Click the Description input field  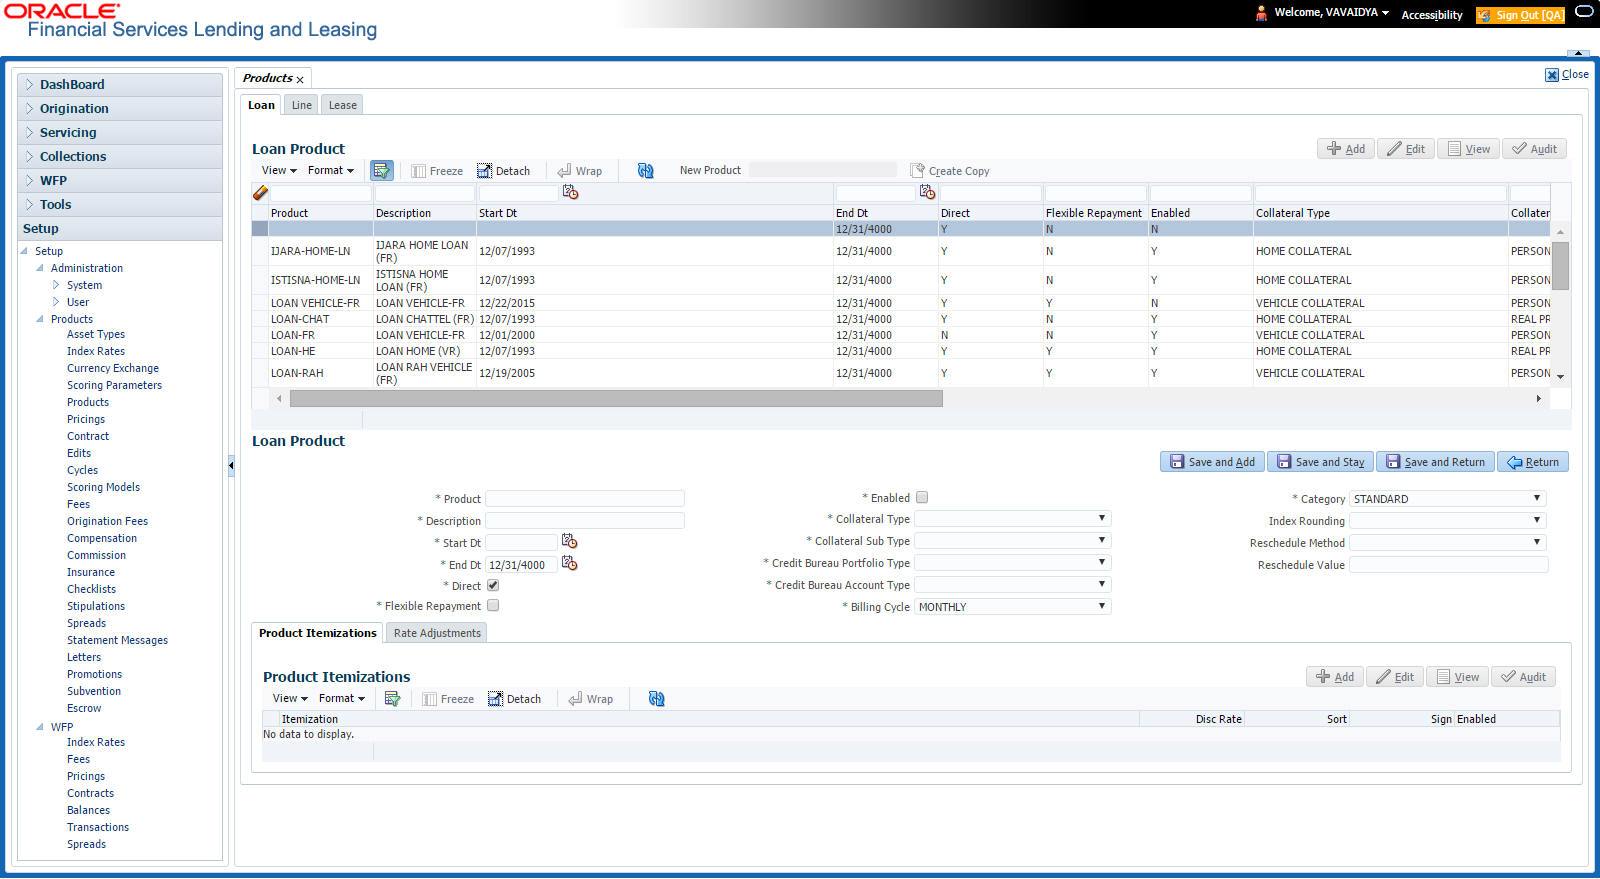[x=585, y=520]
